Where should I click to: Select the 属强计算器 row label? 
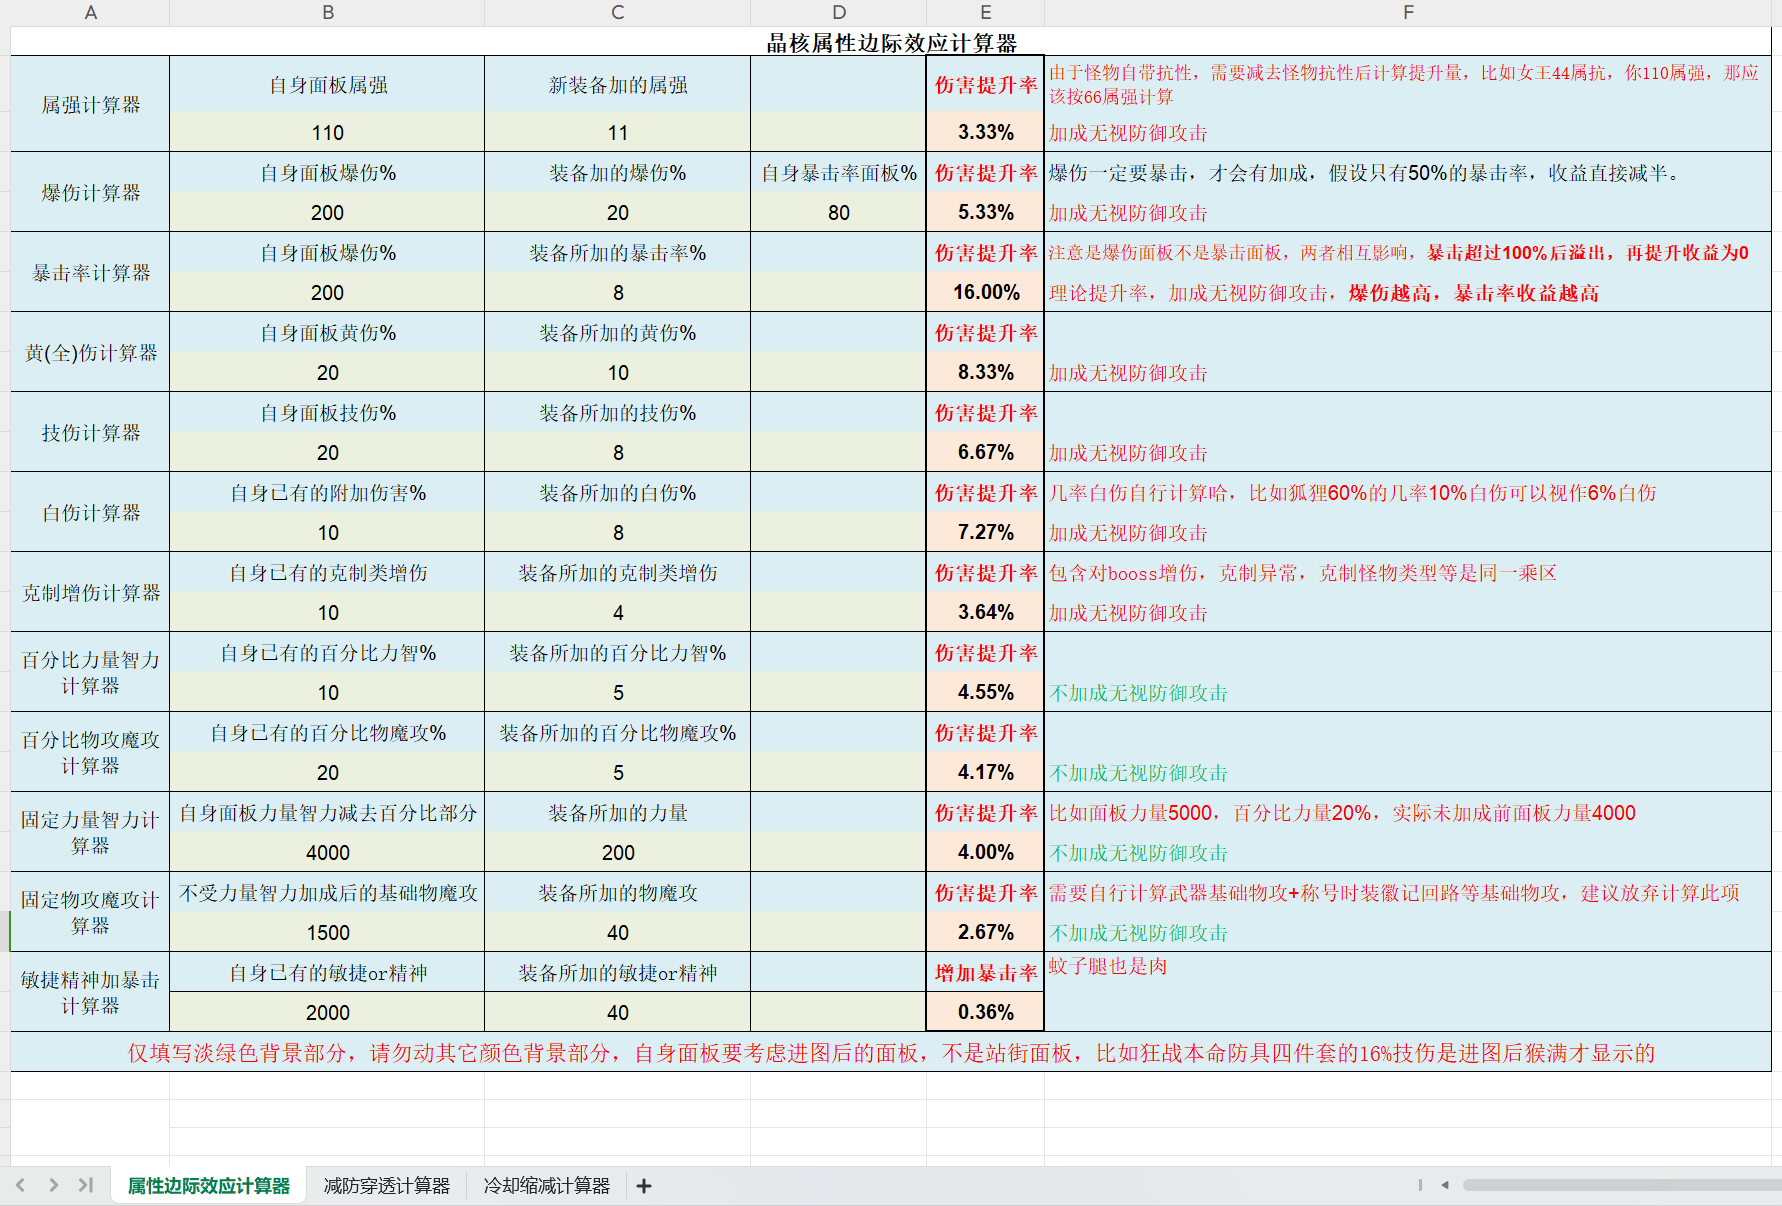click(x=90, y=104)
